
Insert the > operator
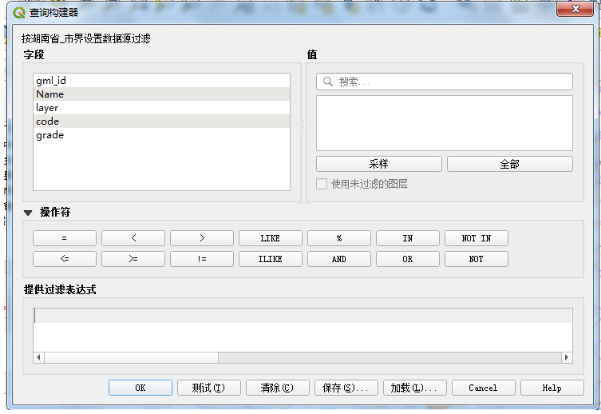pos(202,238)
